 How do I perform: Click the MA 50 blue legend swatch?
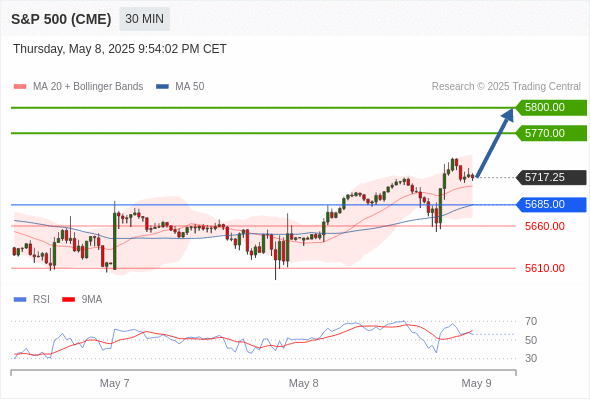click(163, 87)
